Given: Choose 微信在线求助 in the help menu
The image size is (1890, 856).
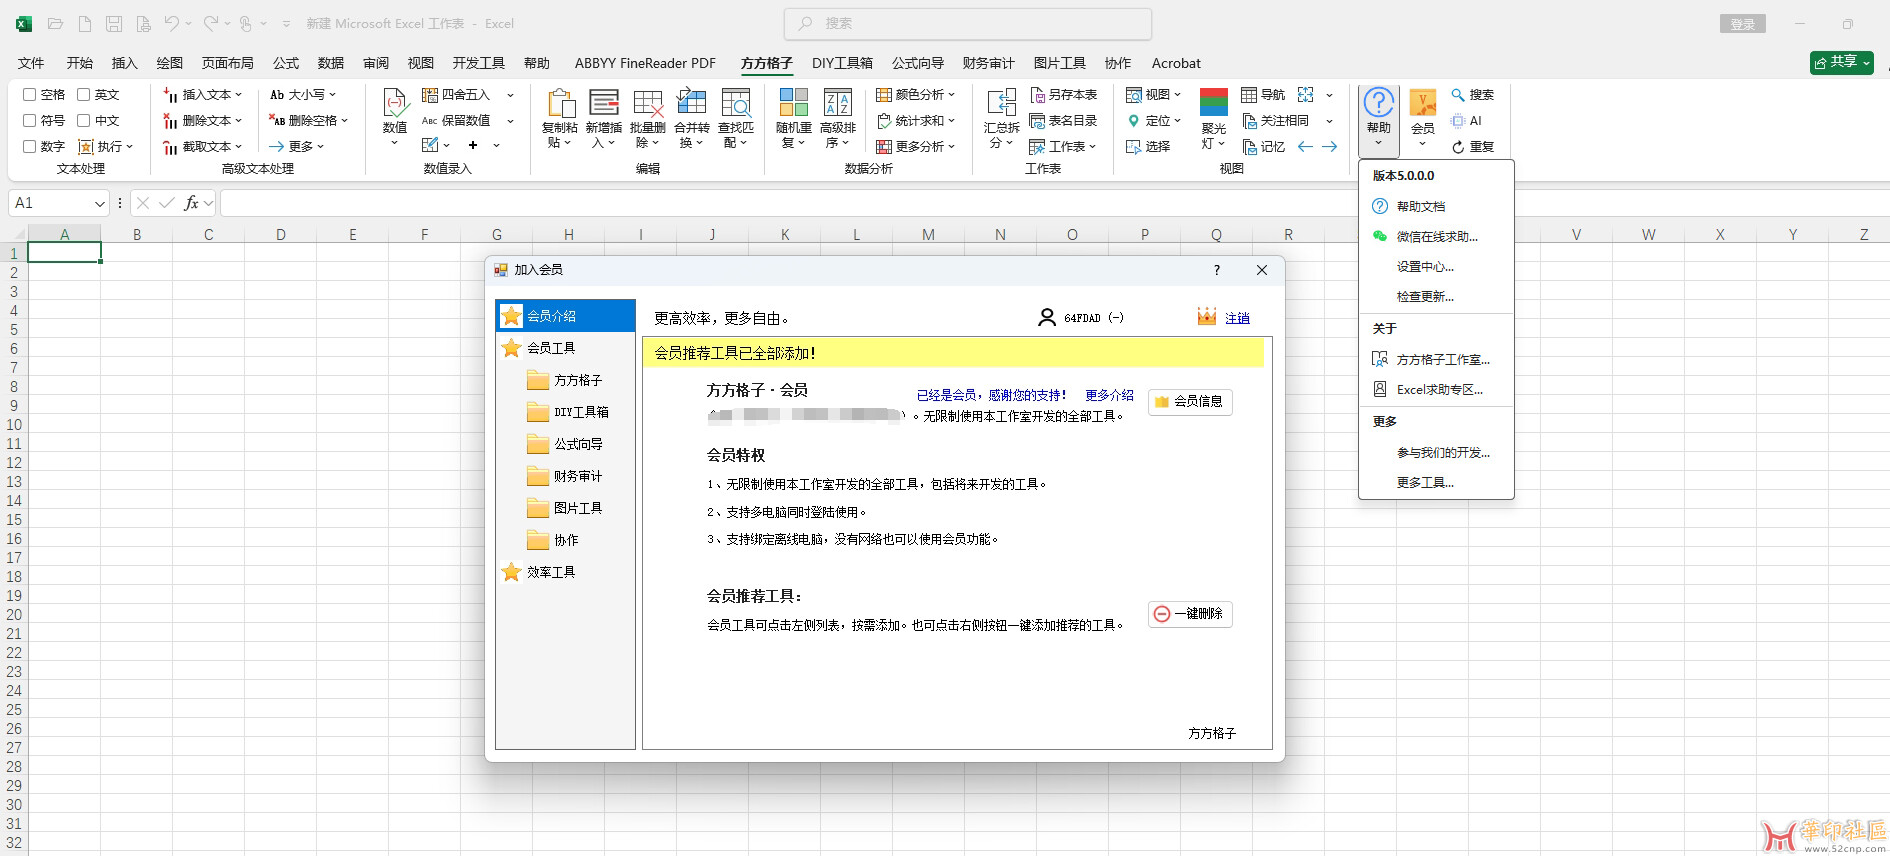Looking at the screenshot, I should [x=1436, y=237].
